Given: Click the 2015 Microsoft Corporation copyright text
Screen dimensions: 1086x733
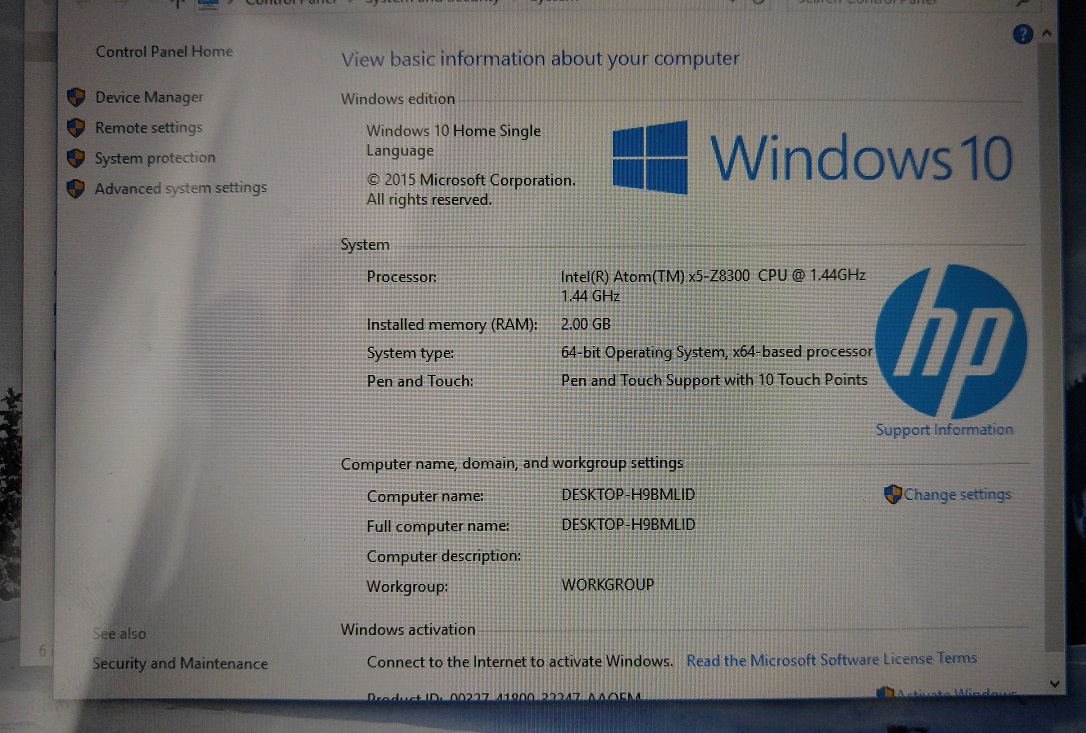Looking at the screenshot, I should coord(471,190).
